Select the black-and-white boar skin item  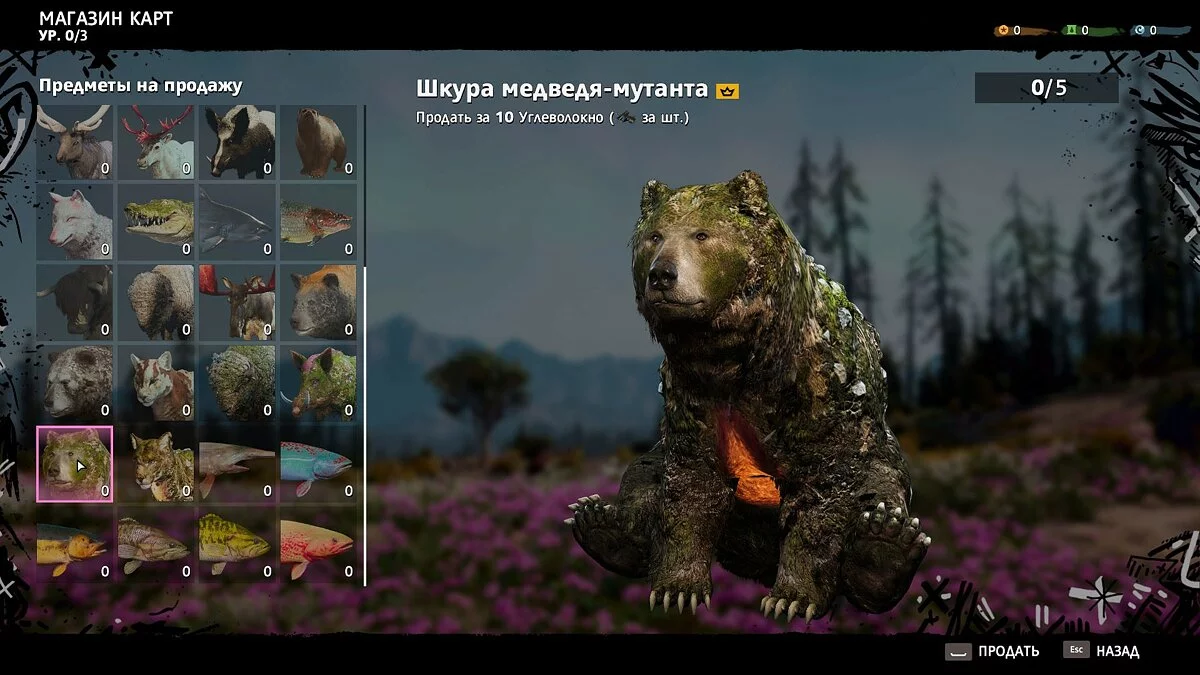pos(237,142)
